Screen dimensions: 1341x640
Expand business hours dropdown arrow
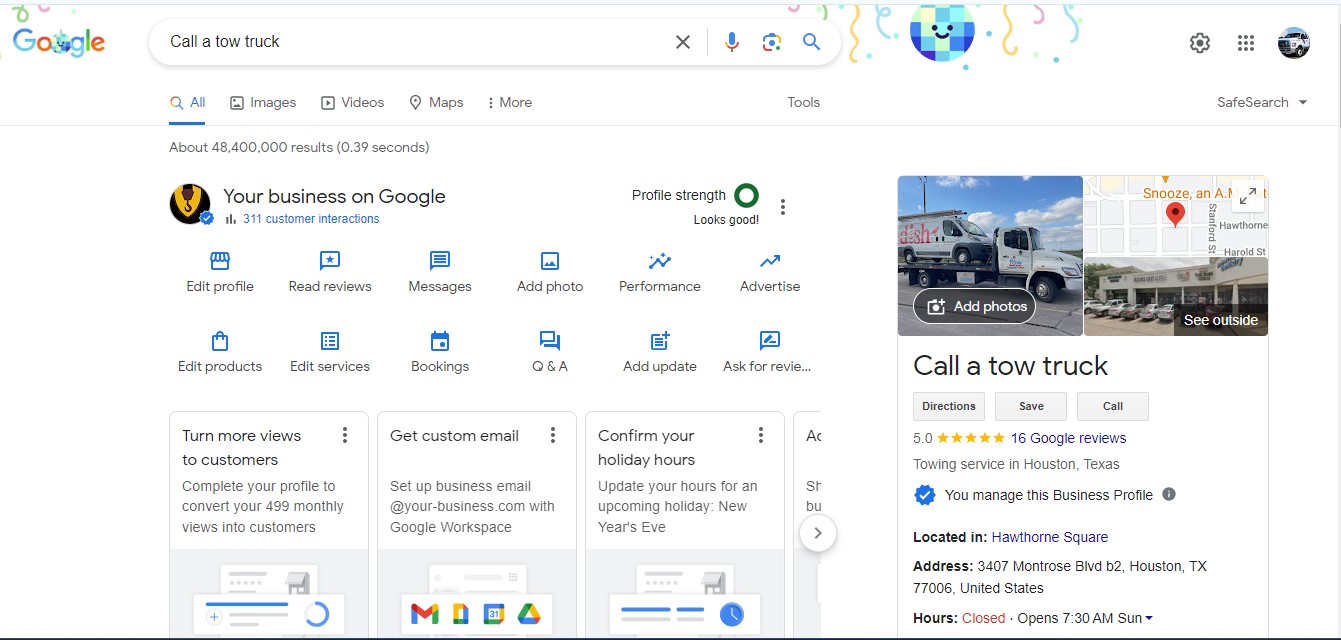(1149, 619)
